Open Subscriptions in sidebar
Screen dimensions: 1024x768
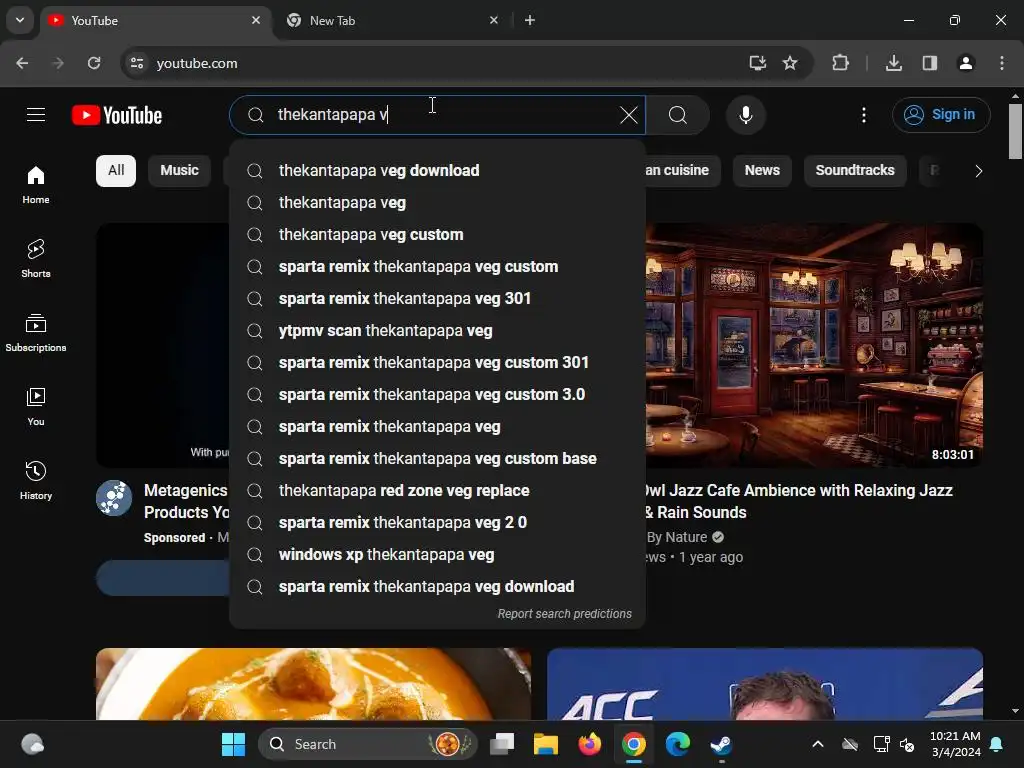(36, 332)
